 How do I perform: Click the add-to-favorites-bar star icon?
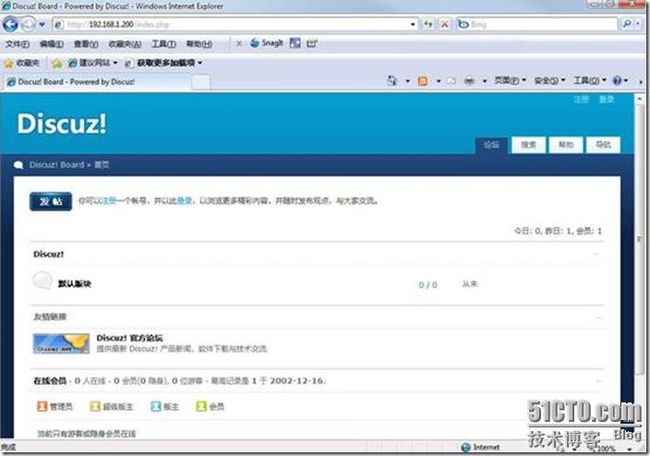(x=57, y=63)
